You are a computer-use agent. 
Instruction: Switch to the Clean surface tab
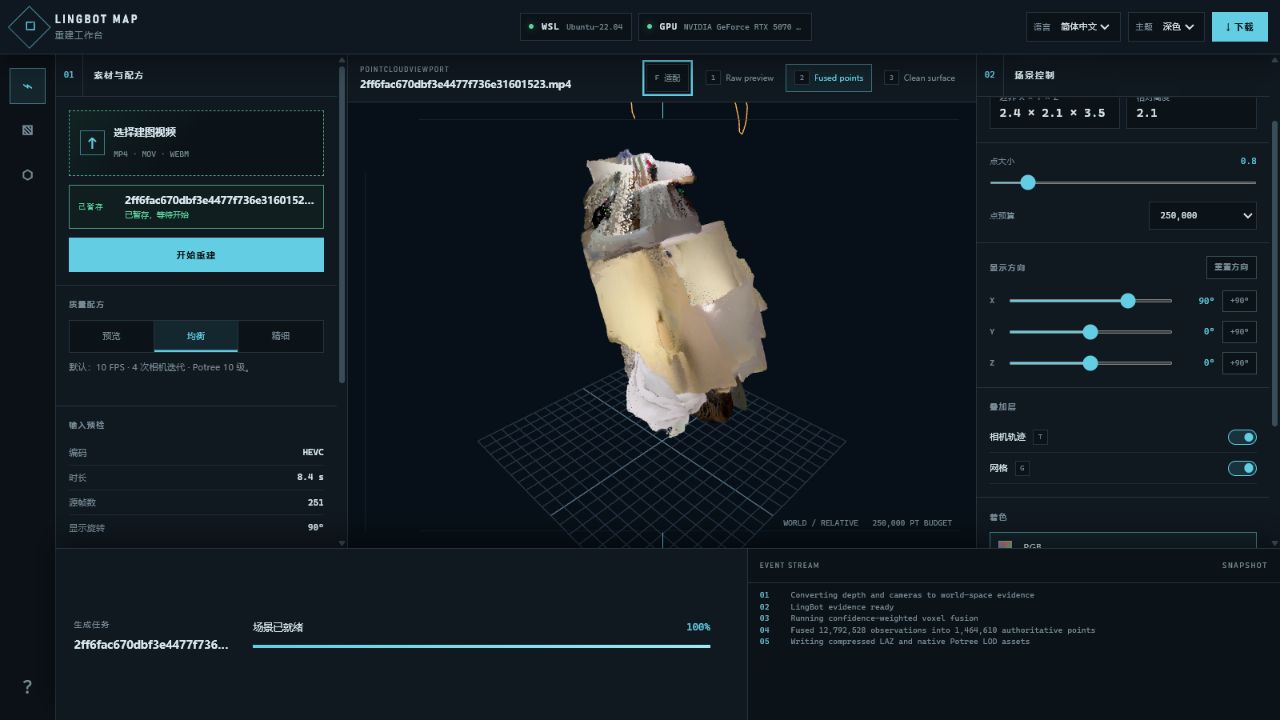click(x=920, y=78)
